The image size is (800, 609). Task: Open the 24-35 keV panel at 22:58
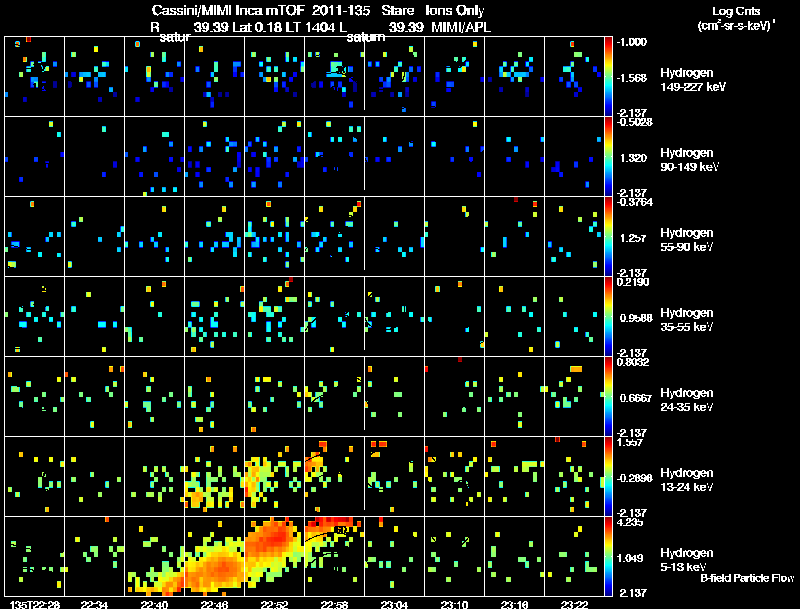[335, 396]
